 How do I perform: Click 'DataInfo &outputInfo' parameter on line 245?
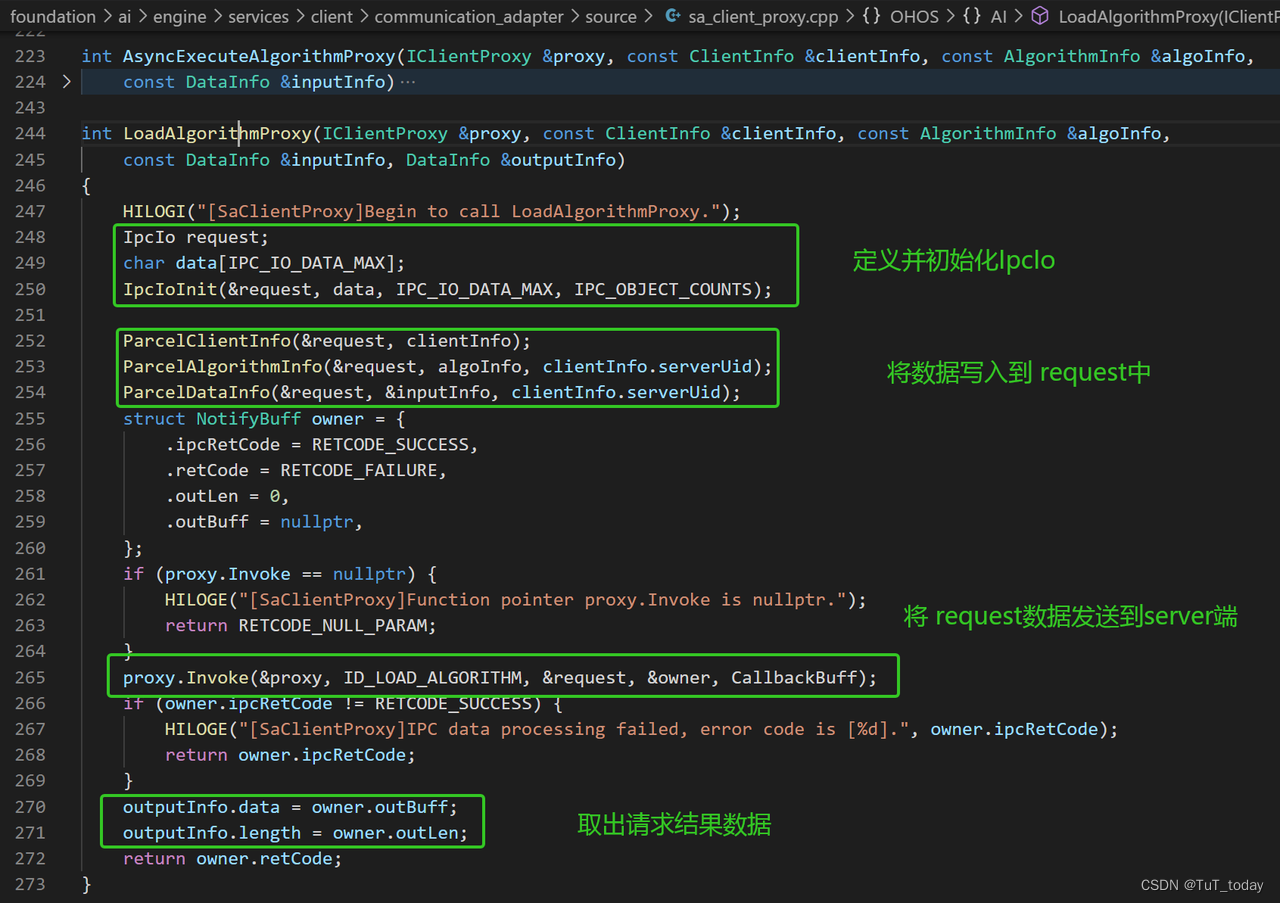pos(511,160)
